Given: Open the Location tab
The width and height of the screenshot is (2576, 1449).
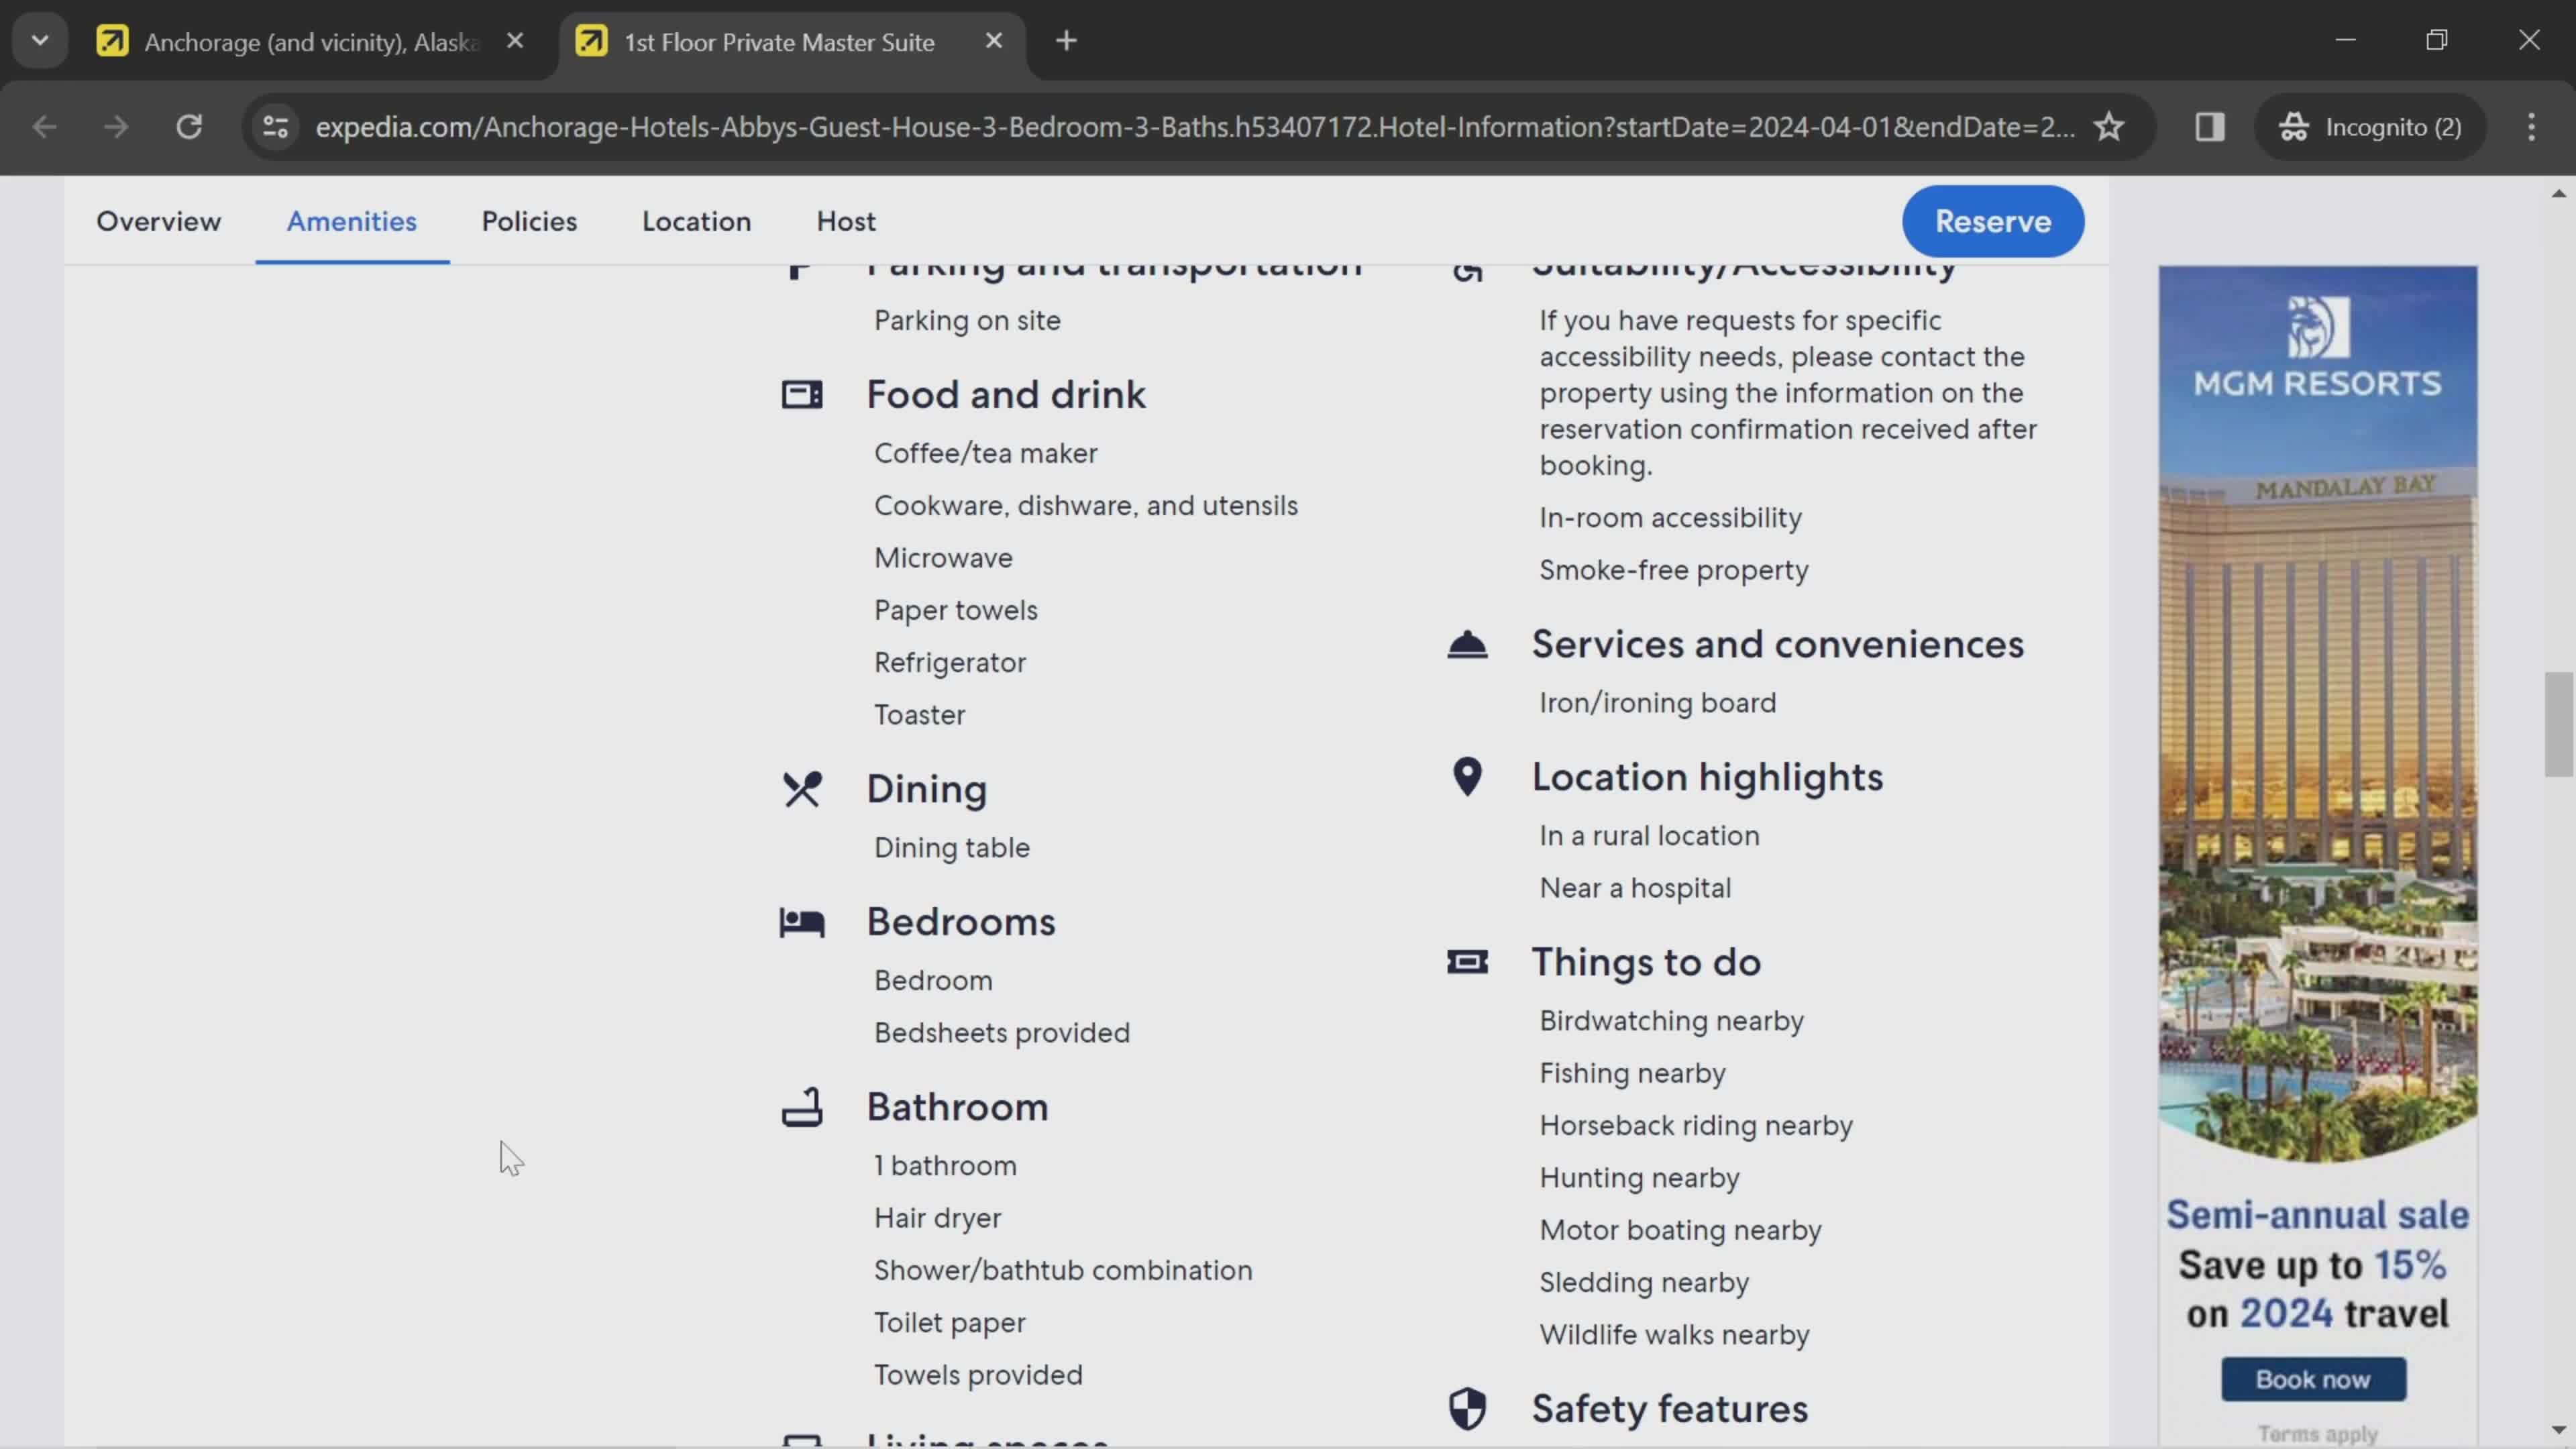Looking at the screenshot, I should point(696,221).
